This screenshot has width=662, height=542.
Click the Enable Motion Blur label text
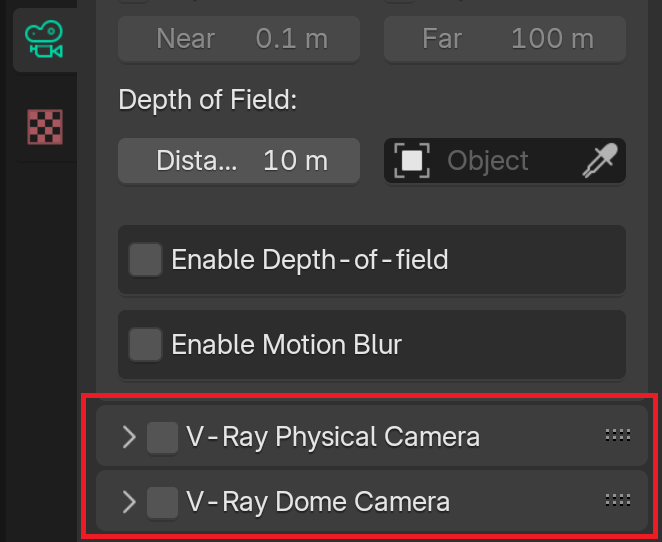[x=286, y=344]
